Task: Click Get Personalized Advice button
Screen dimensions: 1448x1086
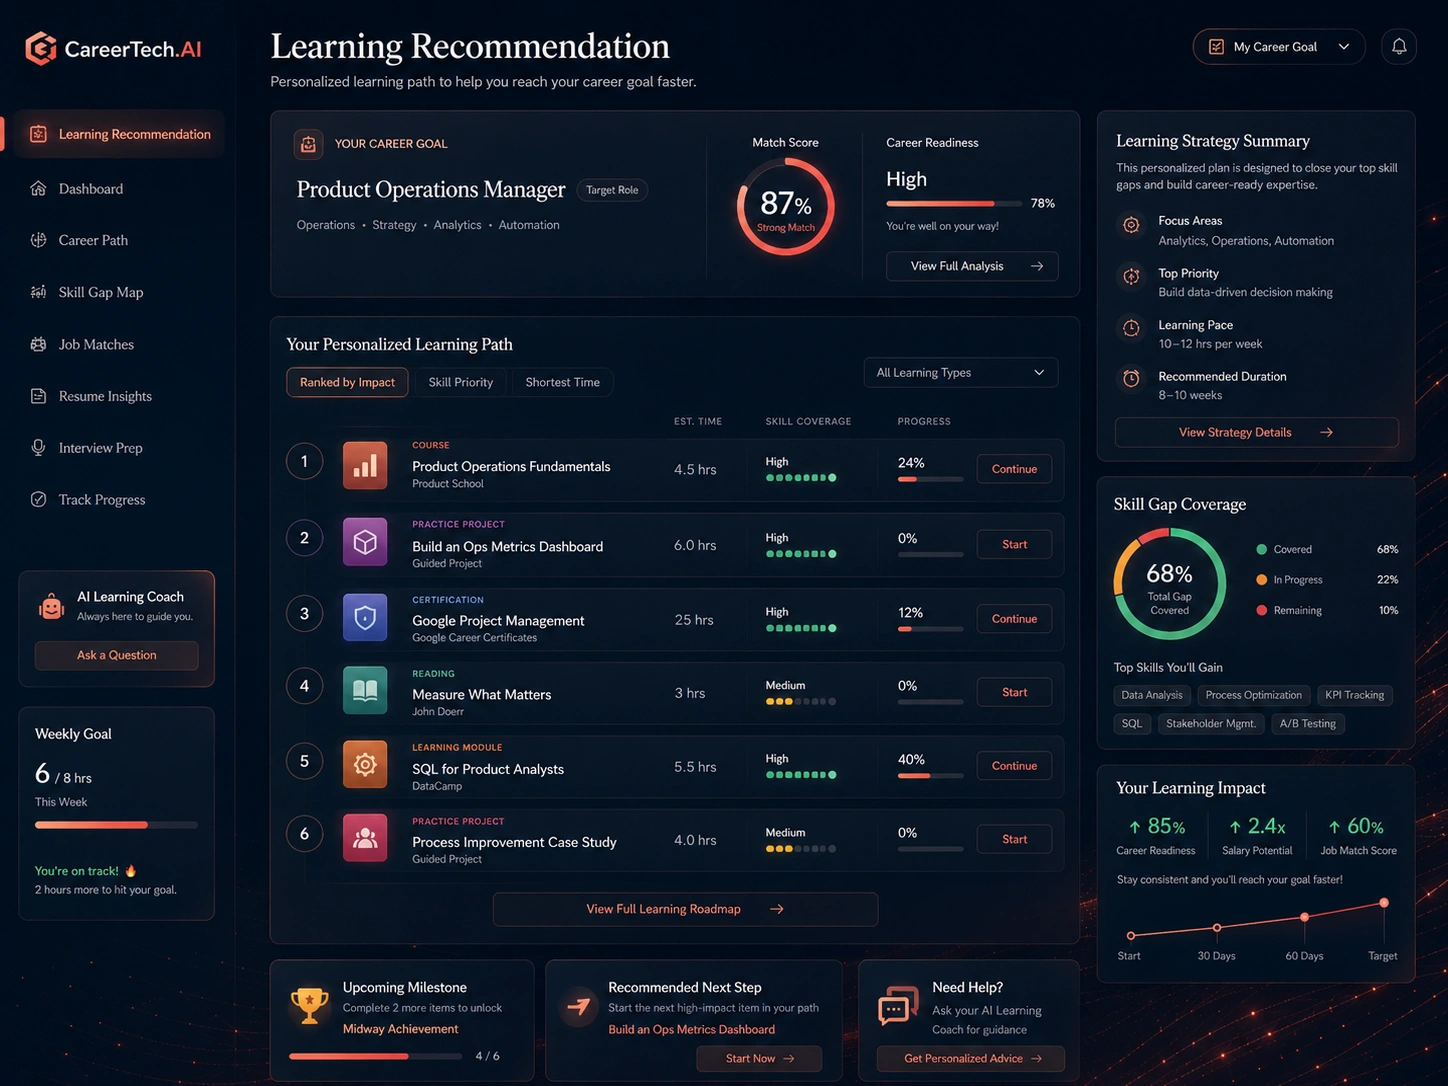Action: [971, 1058]
